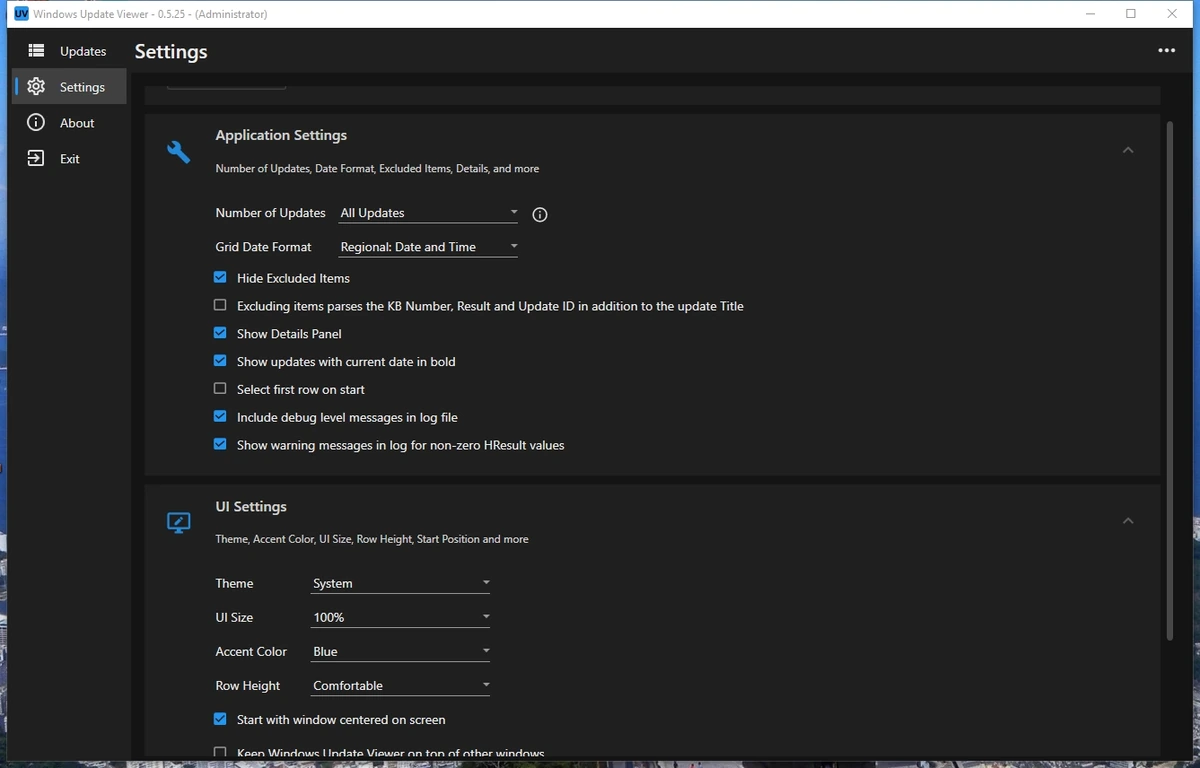Click the Application Settings description text
Viewport: 1200px width, 768px height.
377,169
